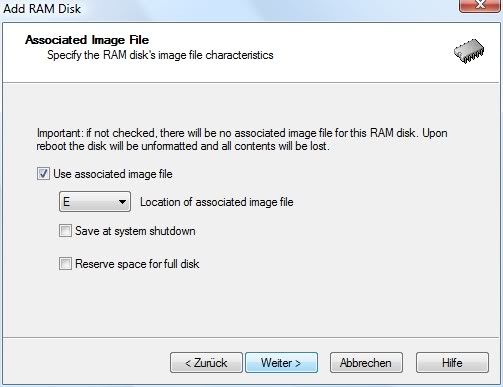Click the RAM chip icon in header

pyautogui.click(x=469, y=51)
